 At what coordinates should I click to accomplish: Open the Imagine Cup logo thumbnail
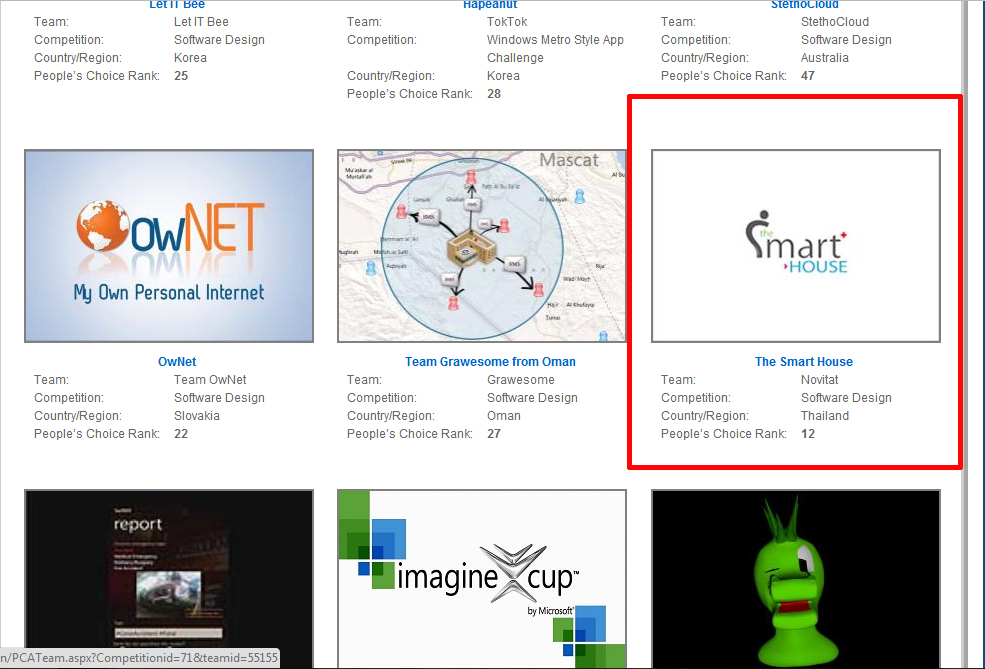click(x=481, y=578)
